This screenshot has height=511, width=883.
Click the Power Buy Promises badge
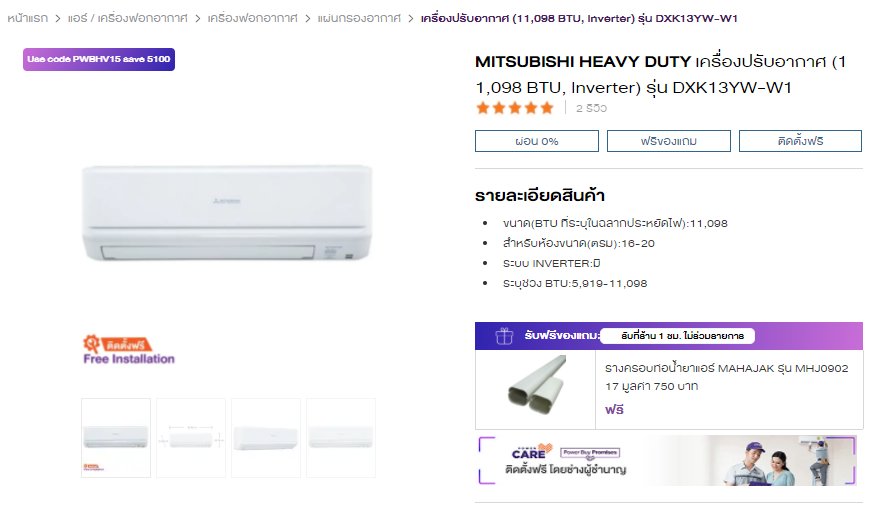pos(590,452)
